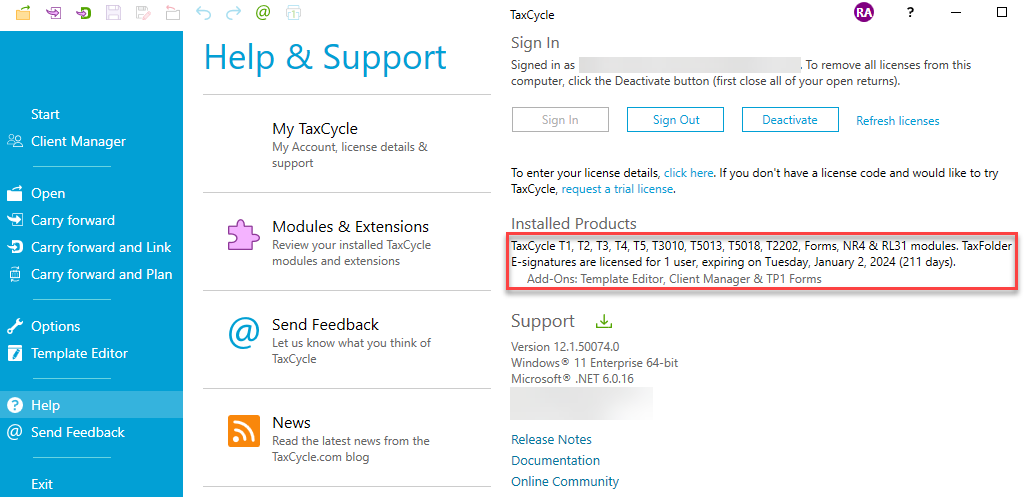Click the Installed Products heading
1024x497 pixels.
573,224
